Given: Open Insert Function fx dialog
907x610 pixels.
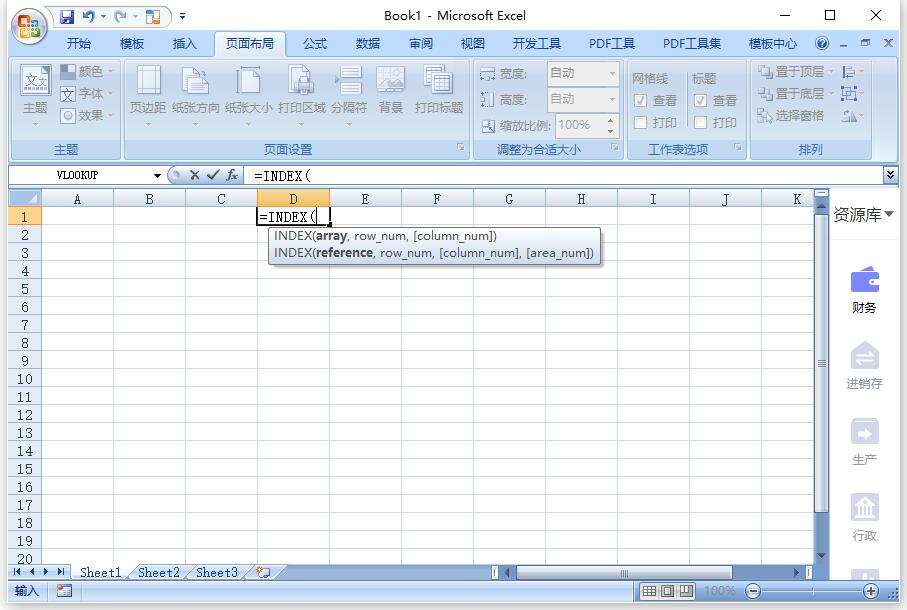Looking at the screenshot, I should 232,175.
